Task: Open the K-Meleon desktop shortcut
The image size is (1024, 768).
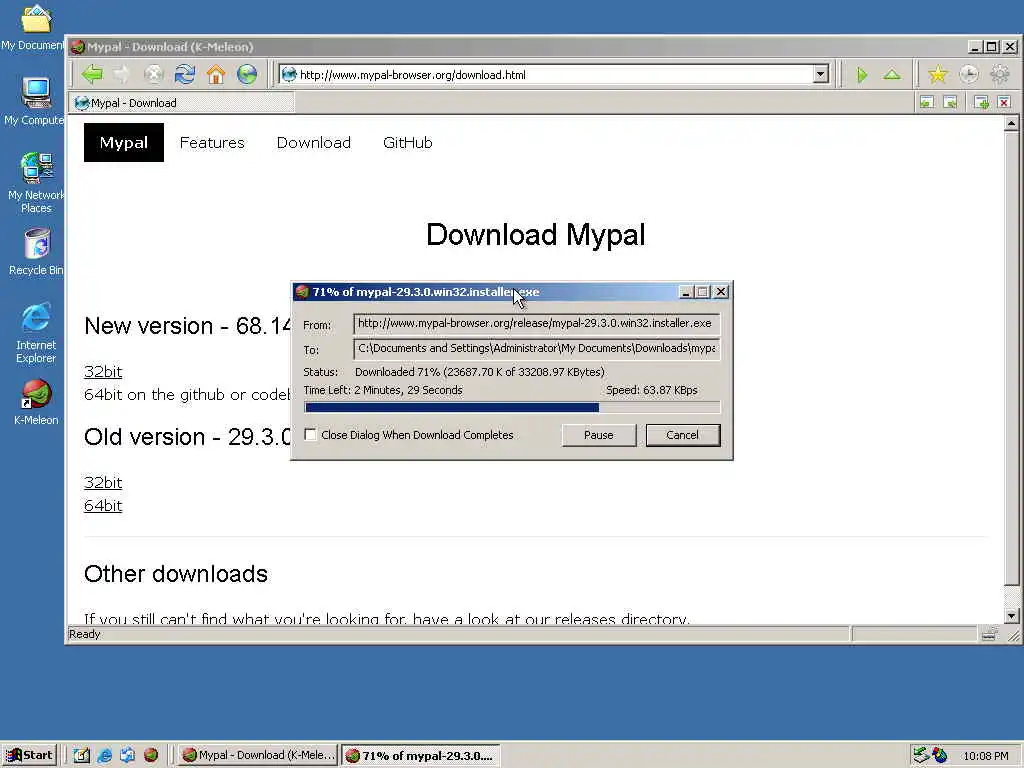Action: [x=36, y=402]
